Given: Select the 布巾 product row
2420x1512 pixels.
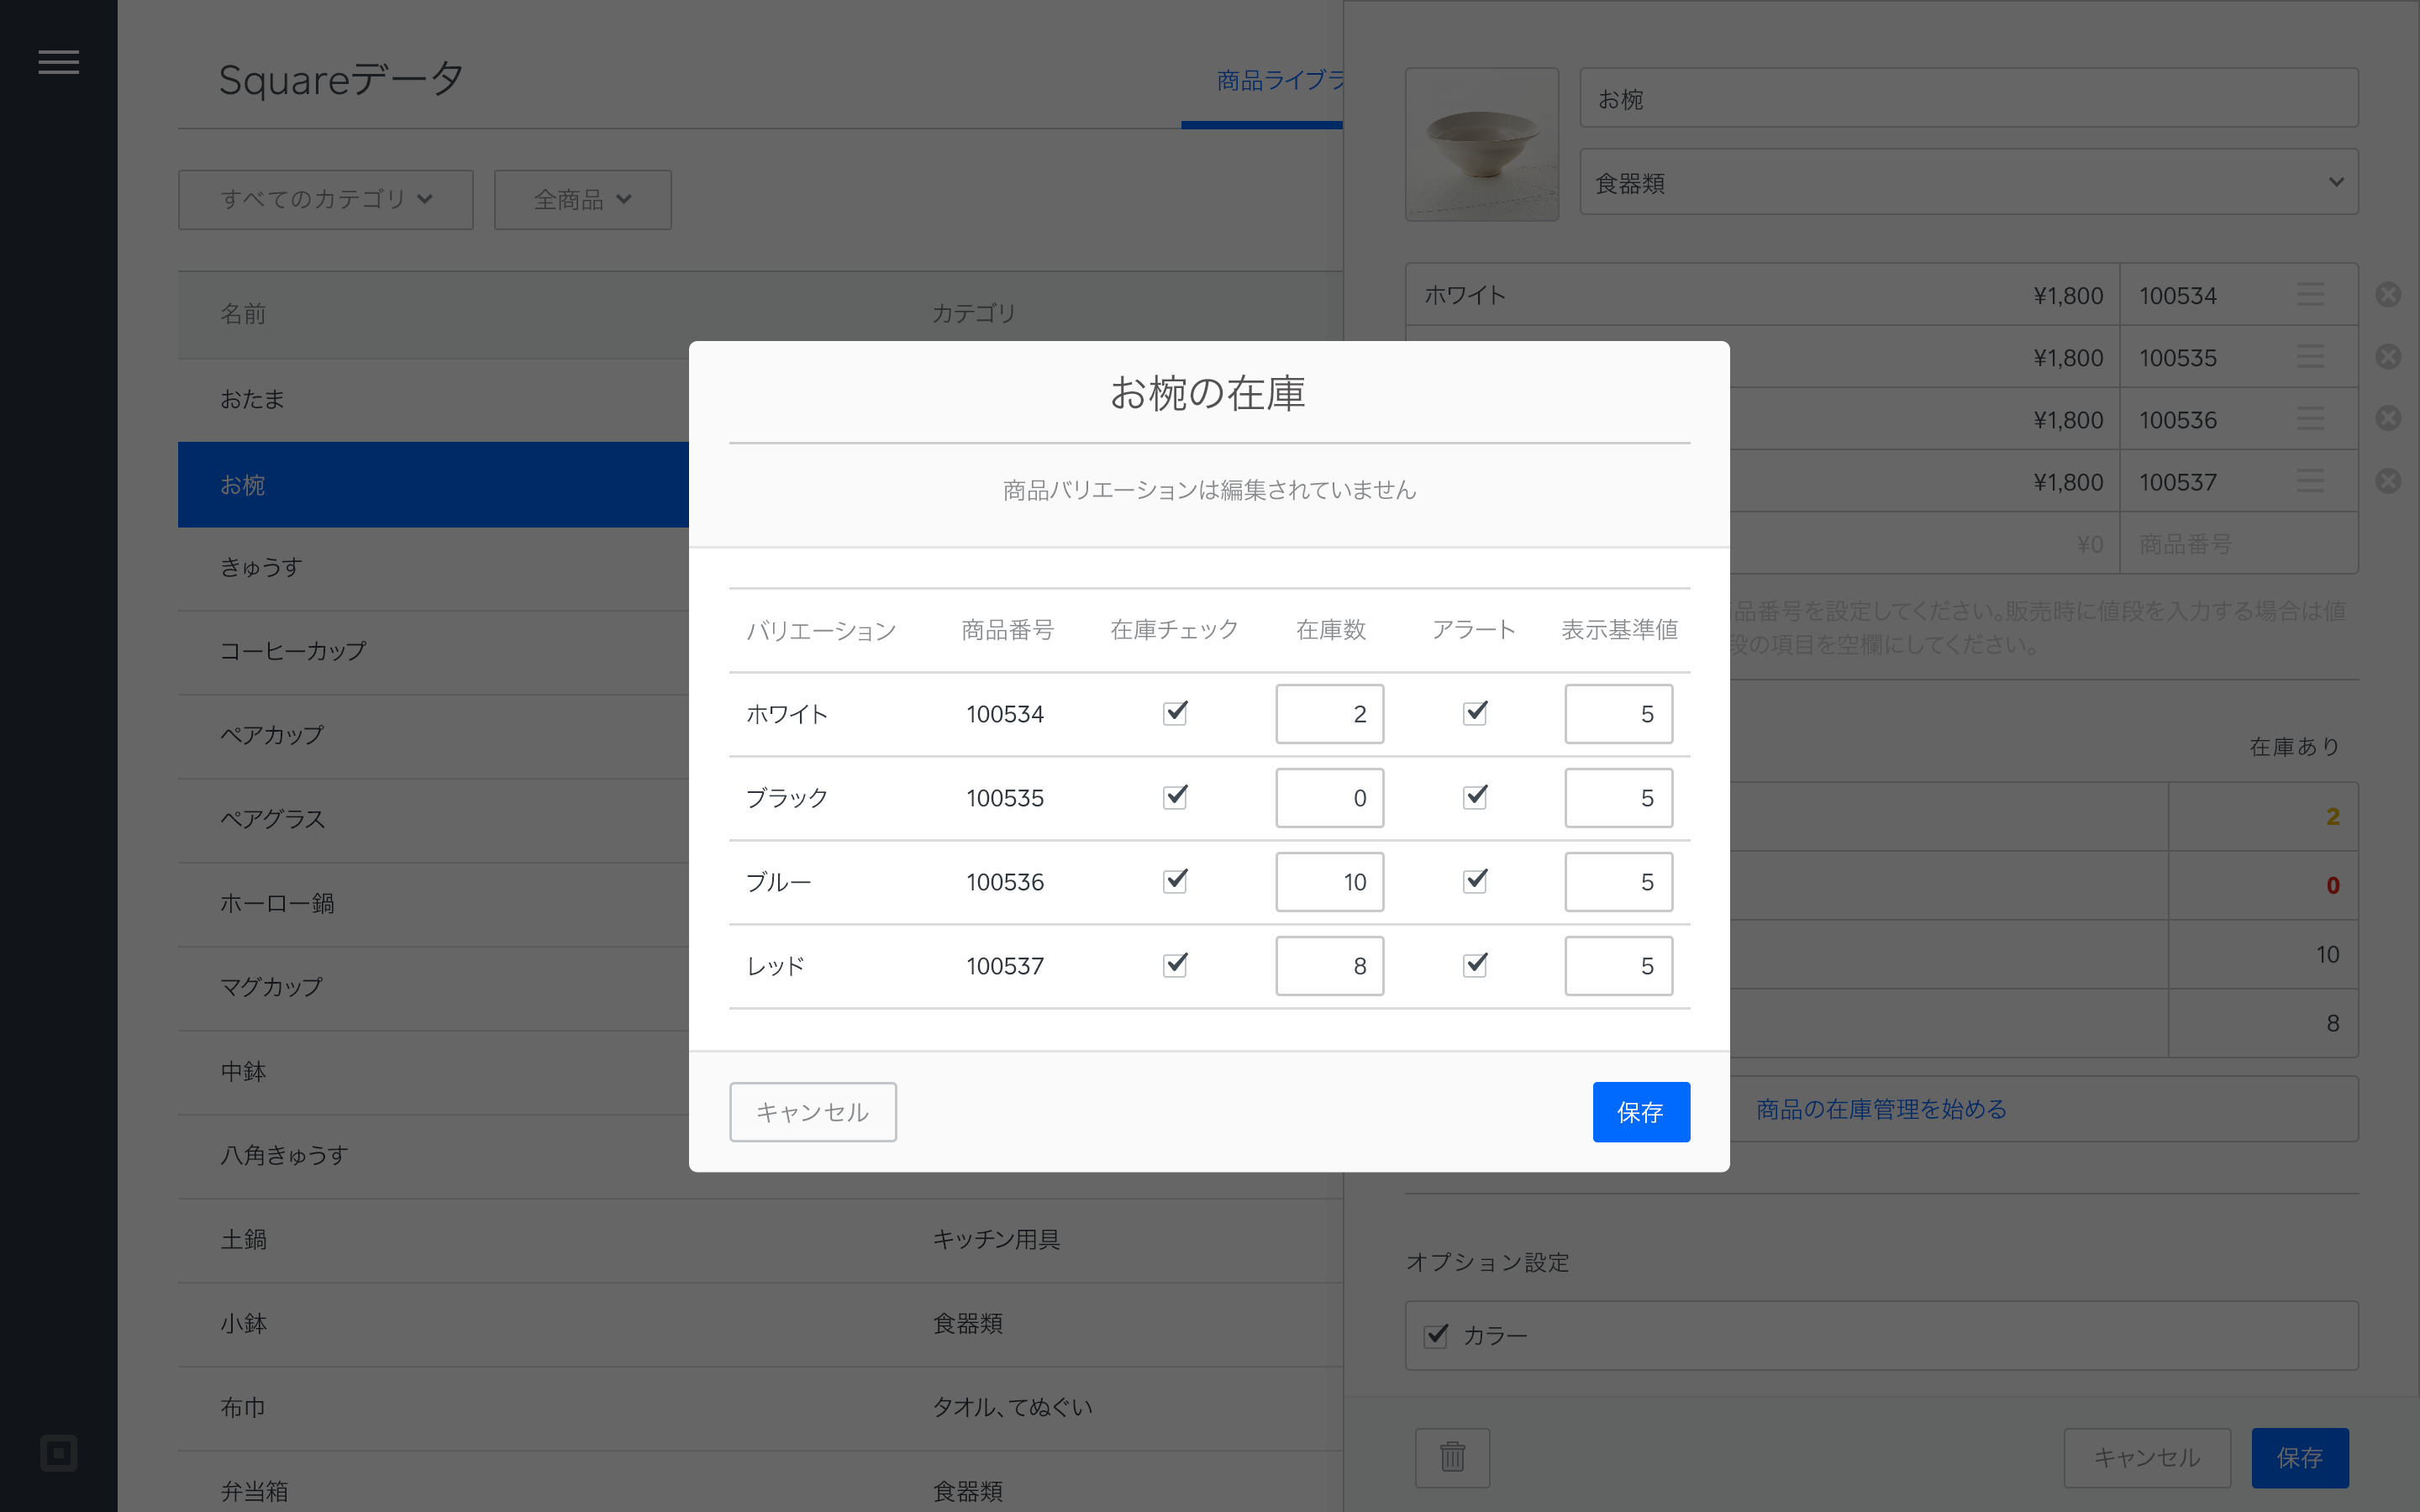Looking at the screenshot, I should [x=760, y=1407].
